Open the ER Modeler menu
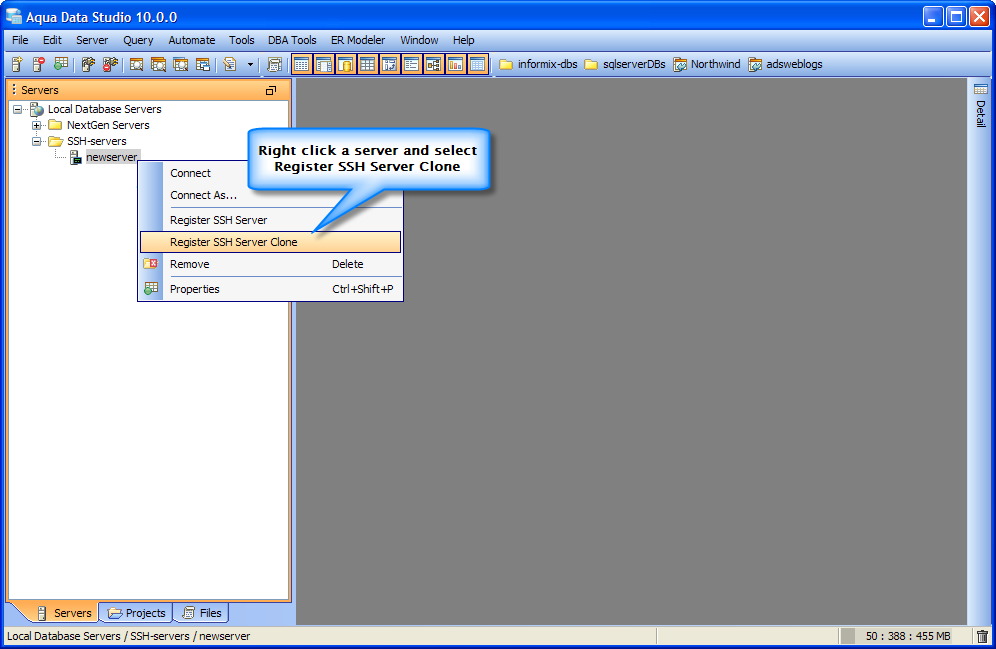The width and height of the screenshot is (996, 649). 358,40
